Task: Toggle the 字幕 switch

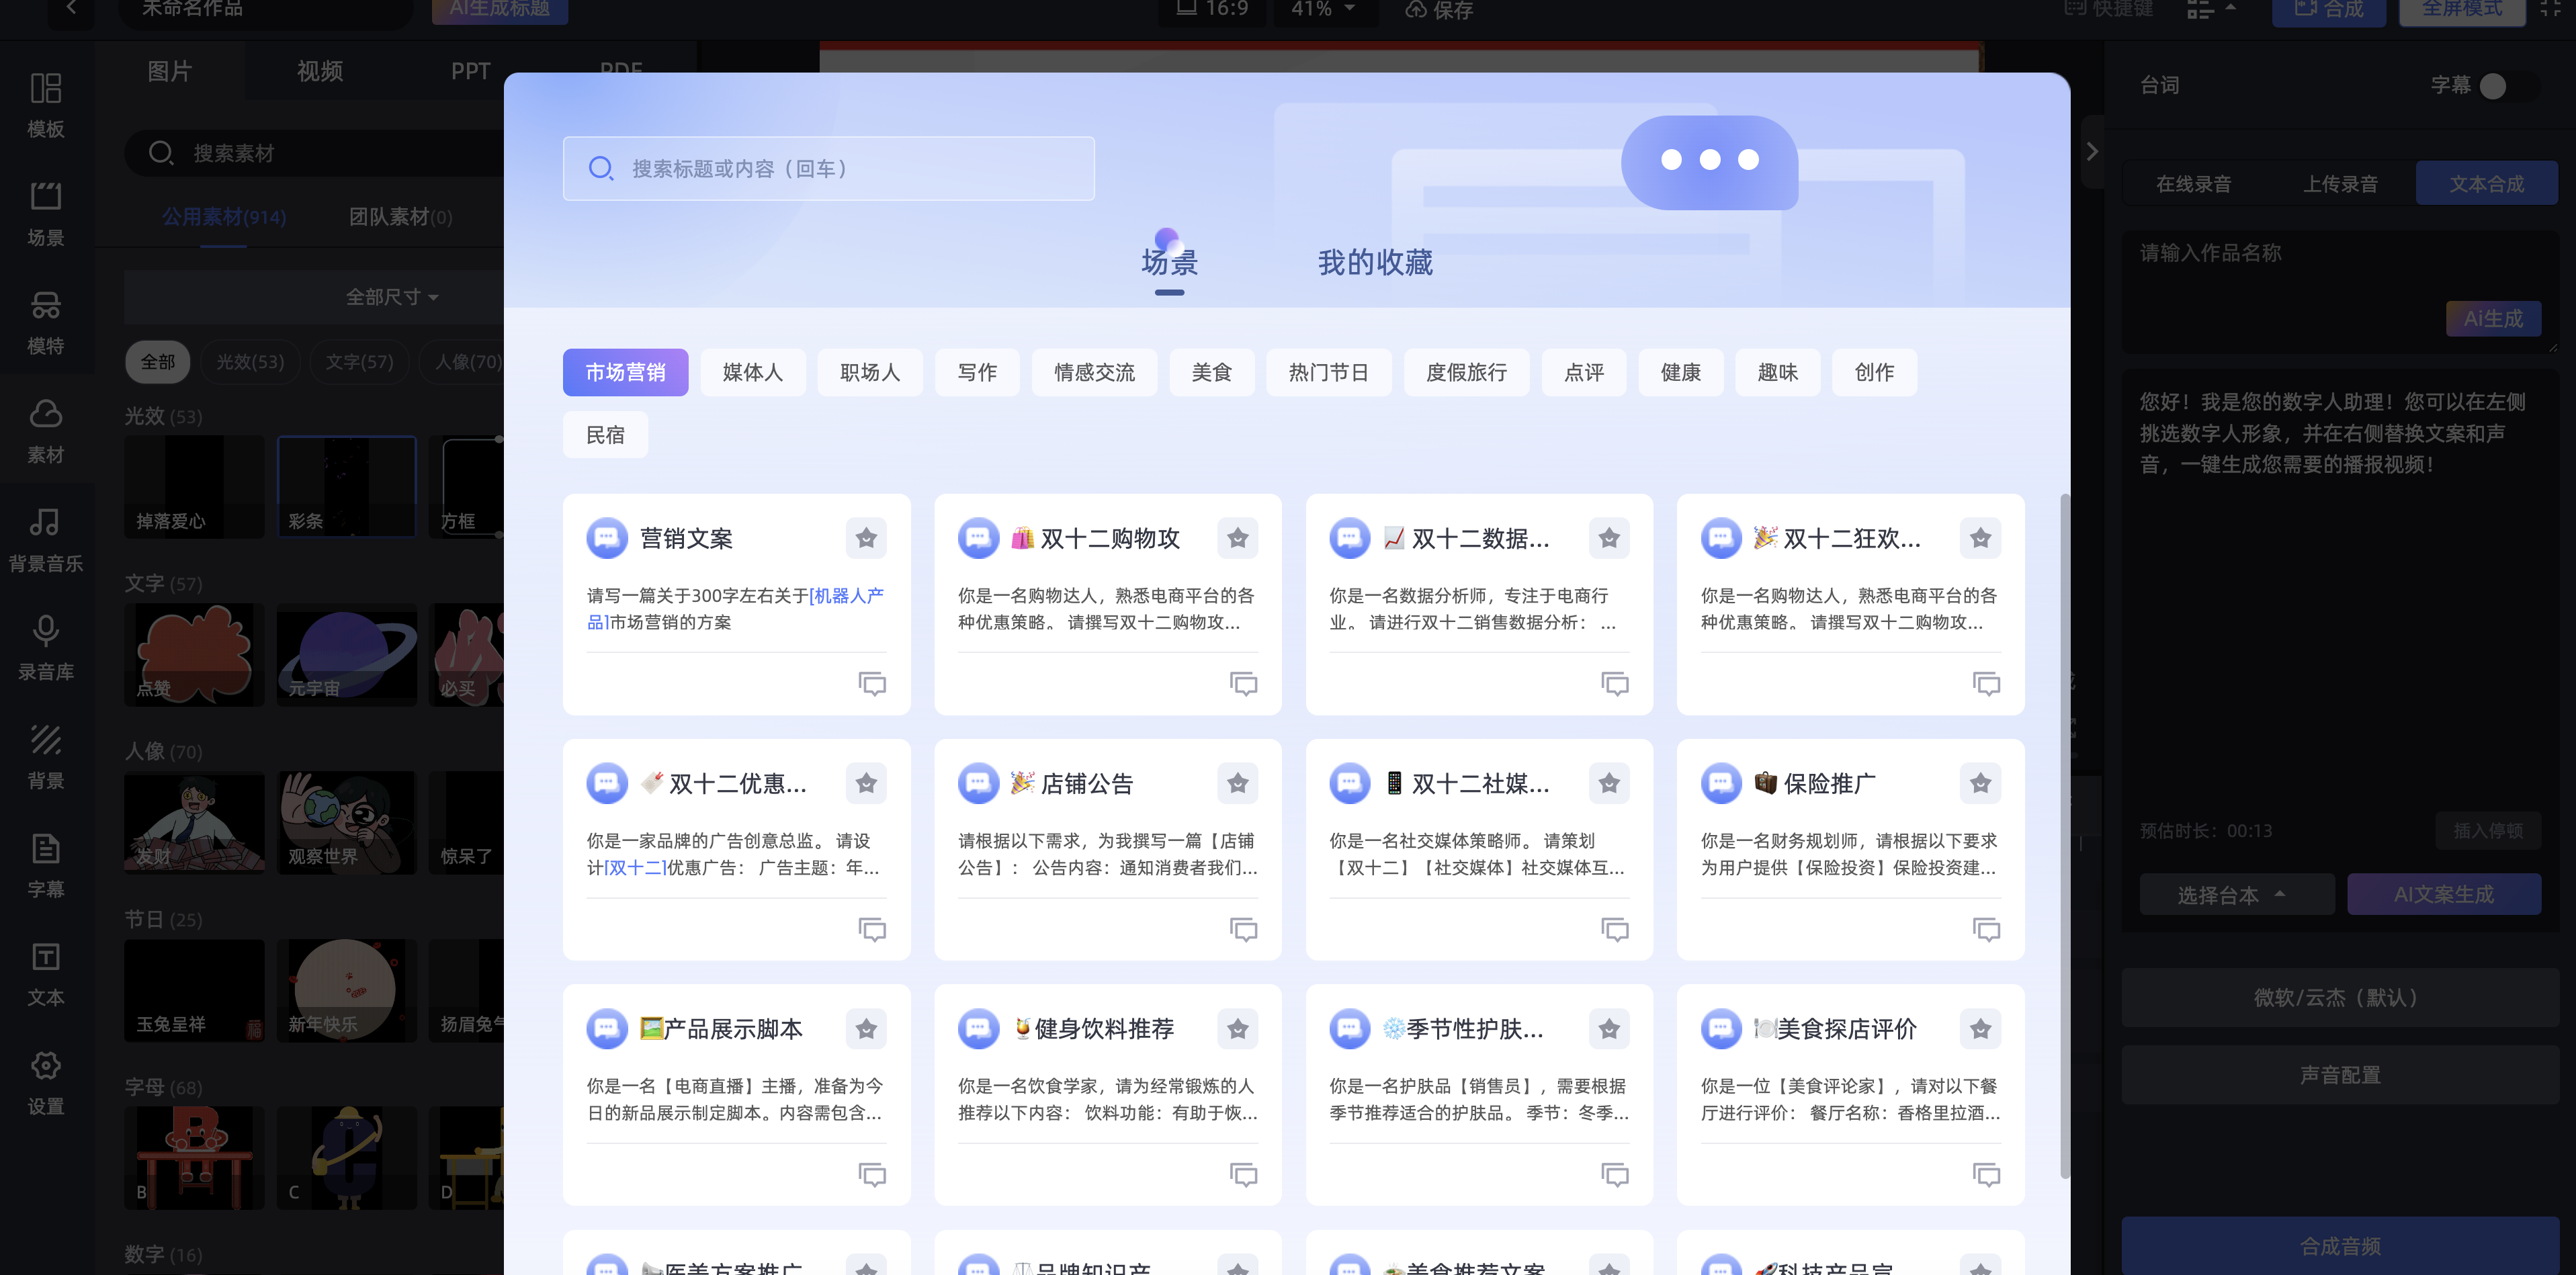Action: point(2508,86)
